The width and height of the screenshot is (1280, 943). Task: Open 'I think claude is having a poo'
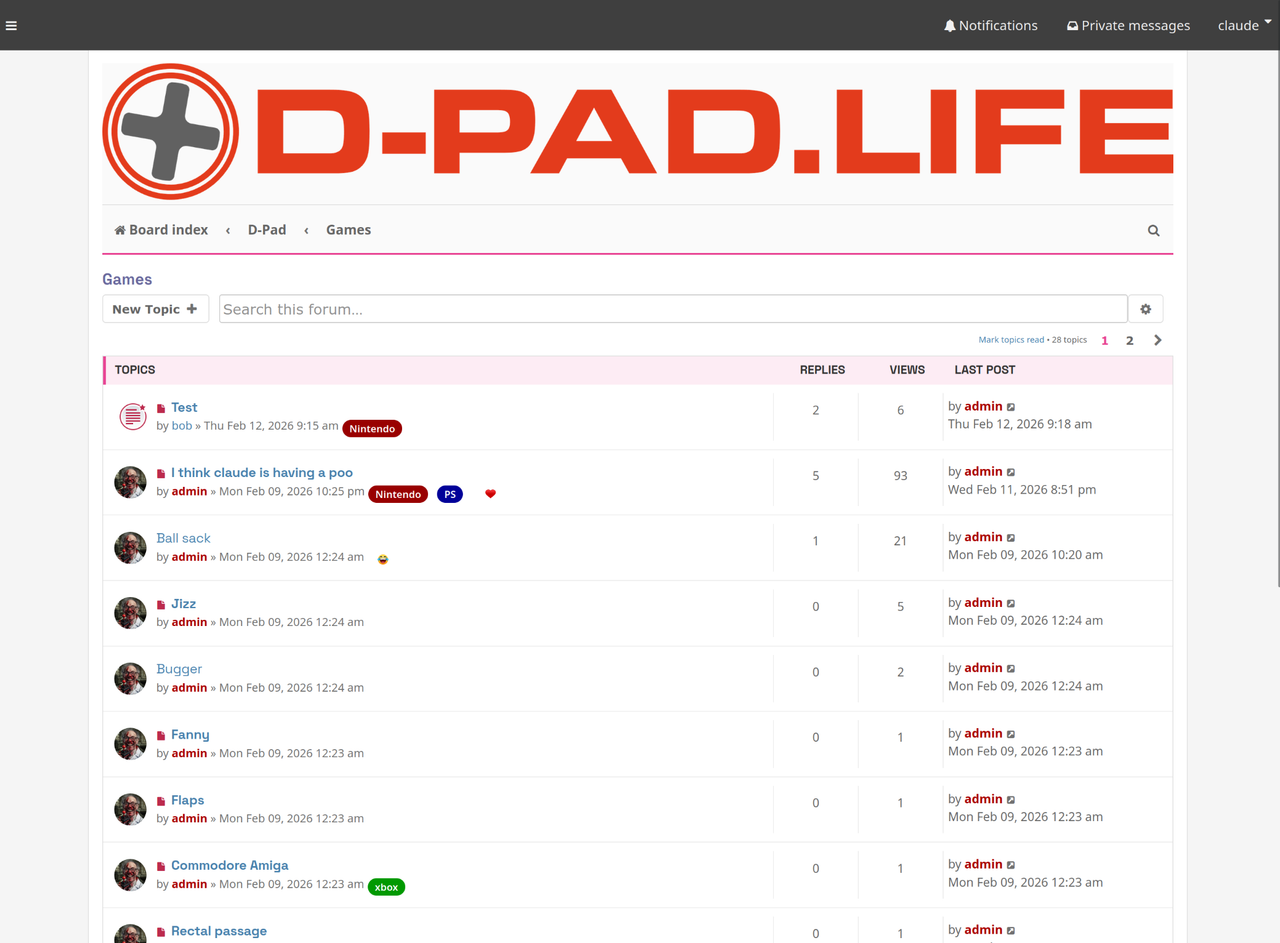tap(262, 473)
